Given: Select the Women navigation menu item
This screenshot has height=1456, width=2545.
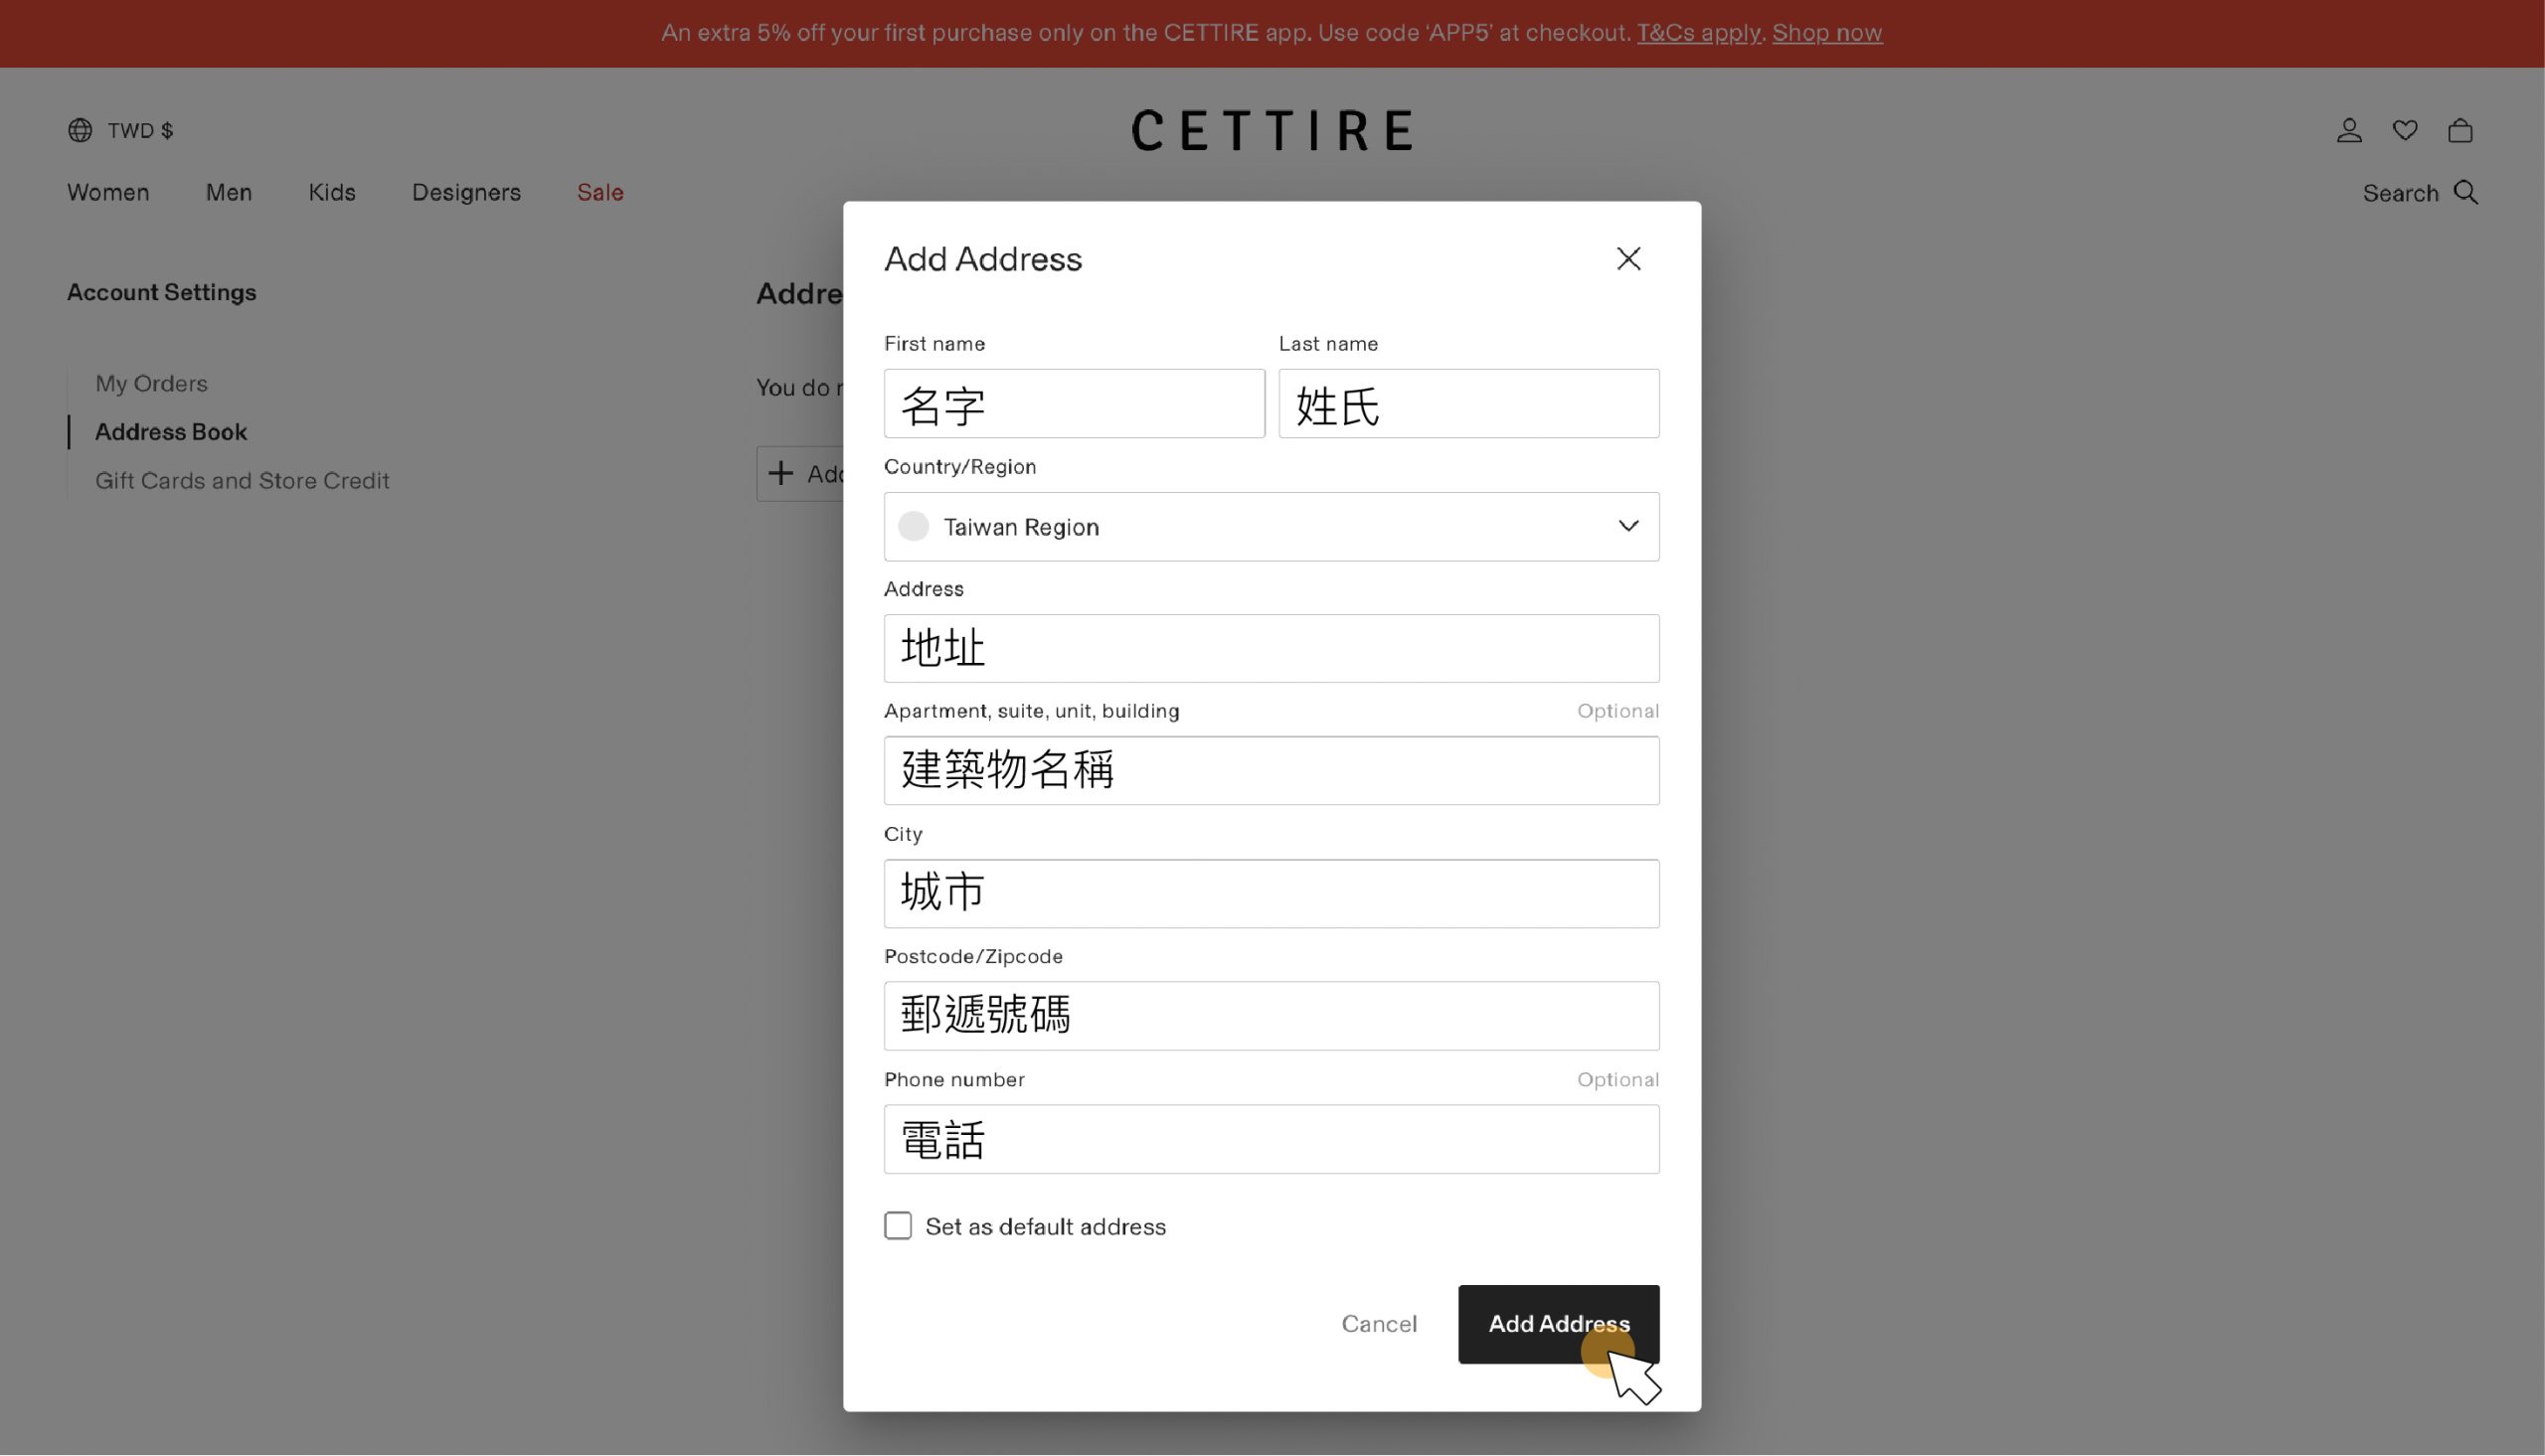Looking at the screenshot, I should tap(108, 192).
